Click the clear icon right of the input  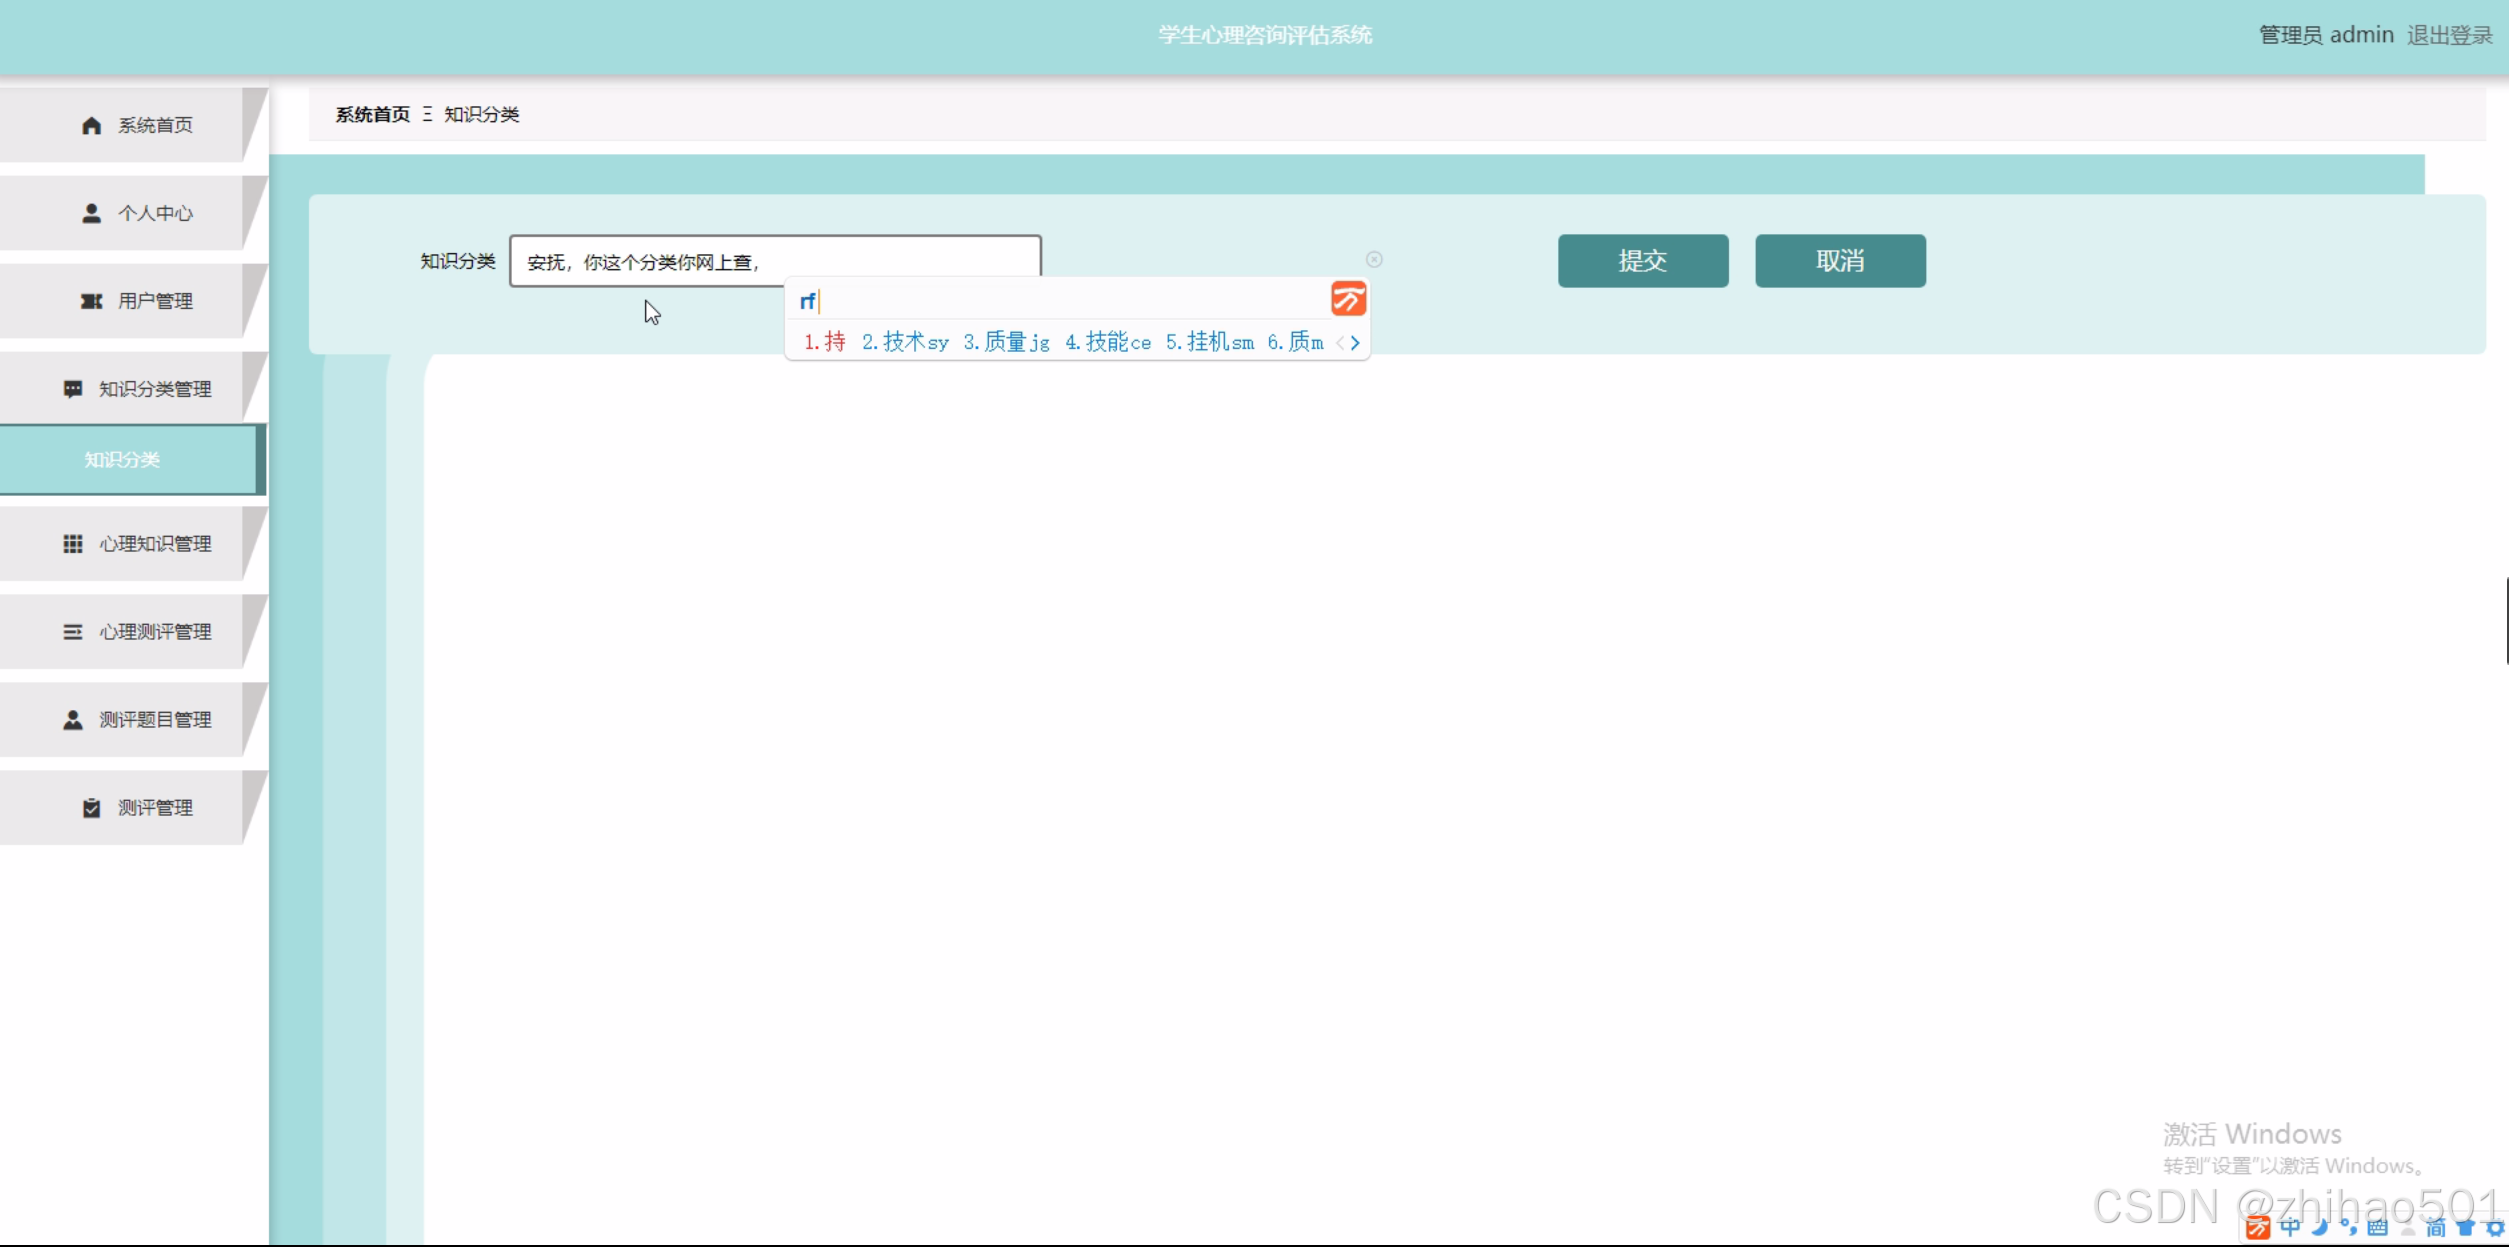click(1374, 260)
